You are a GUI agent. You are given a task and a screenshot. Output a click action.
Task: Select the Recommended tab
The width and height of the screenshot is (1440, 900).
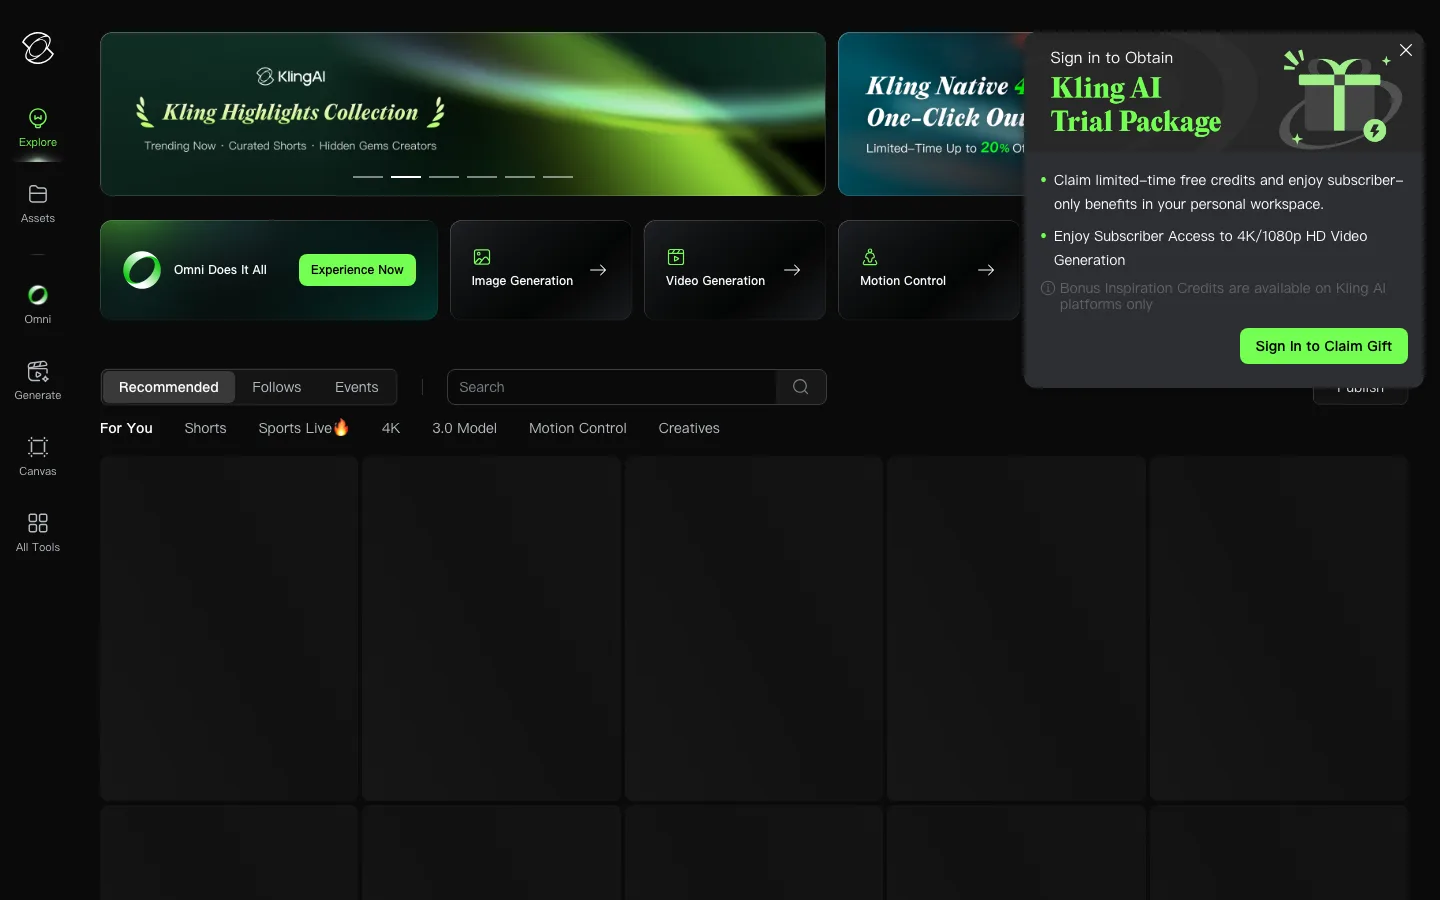click(x=169, y=387)
